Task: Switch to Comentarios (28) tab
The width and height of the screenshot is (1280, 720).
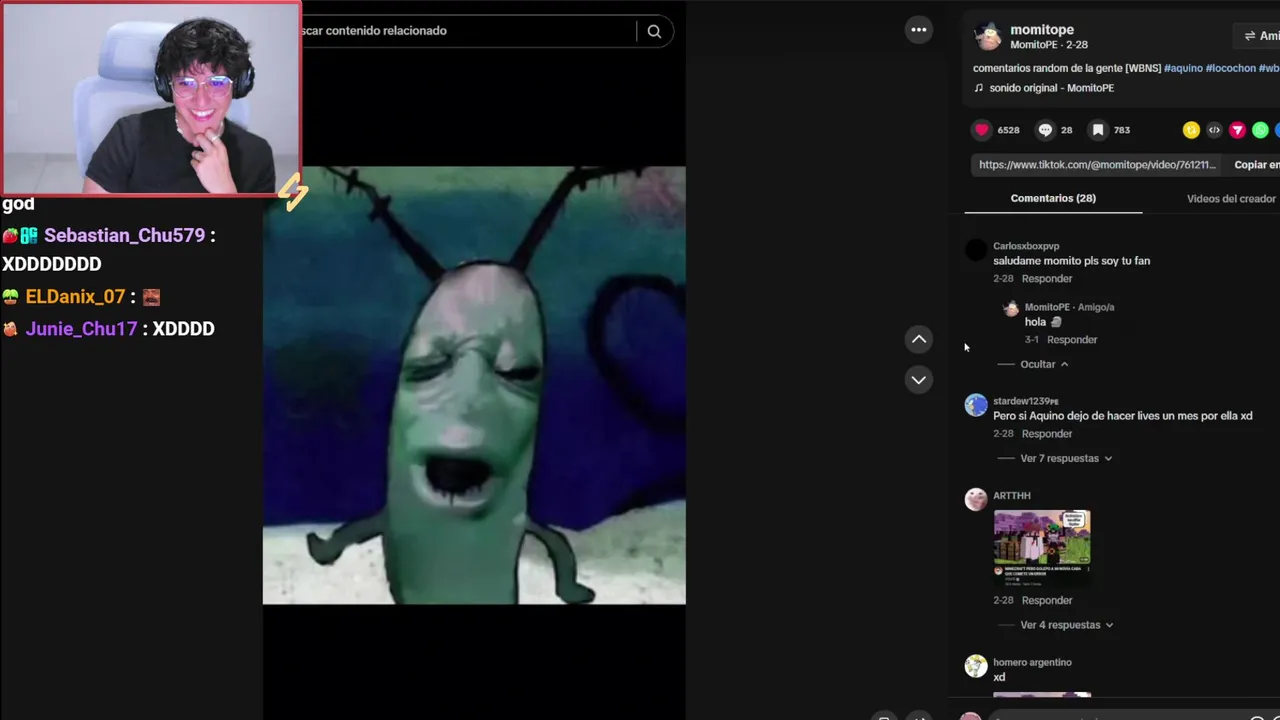Action: [x=1053, y=198]
